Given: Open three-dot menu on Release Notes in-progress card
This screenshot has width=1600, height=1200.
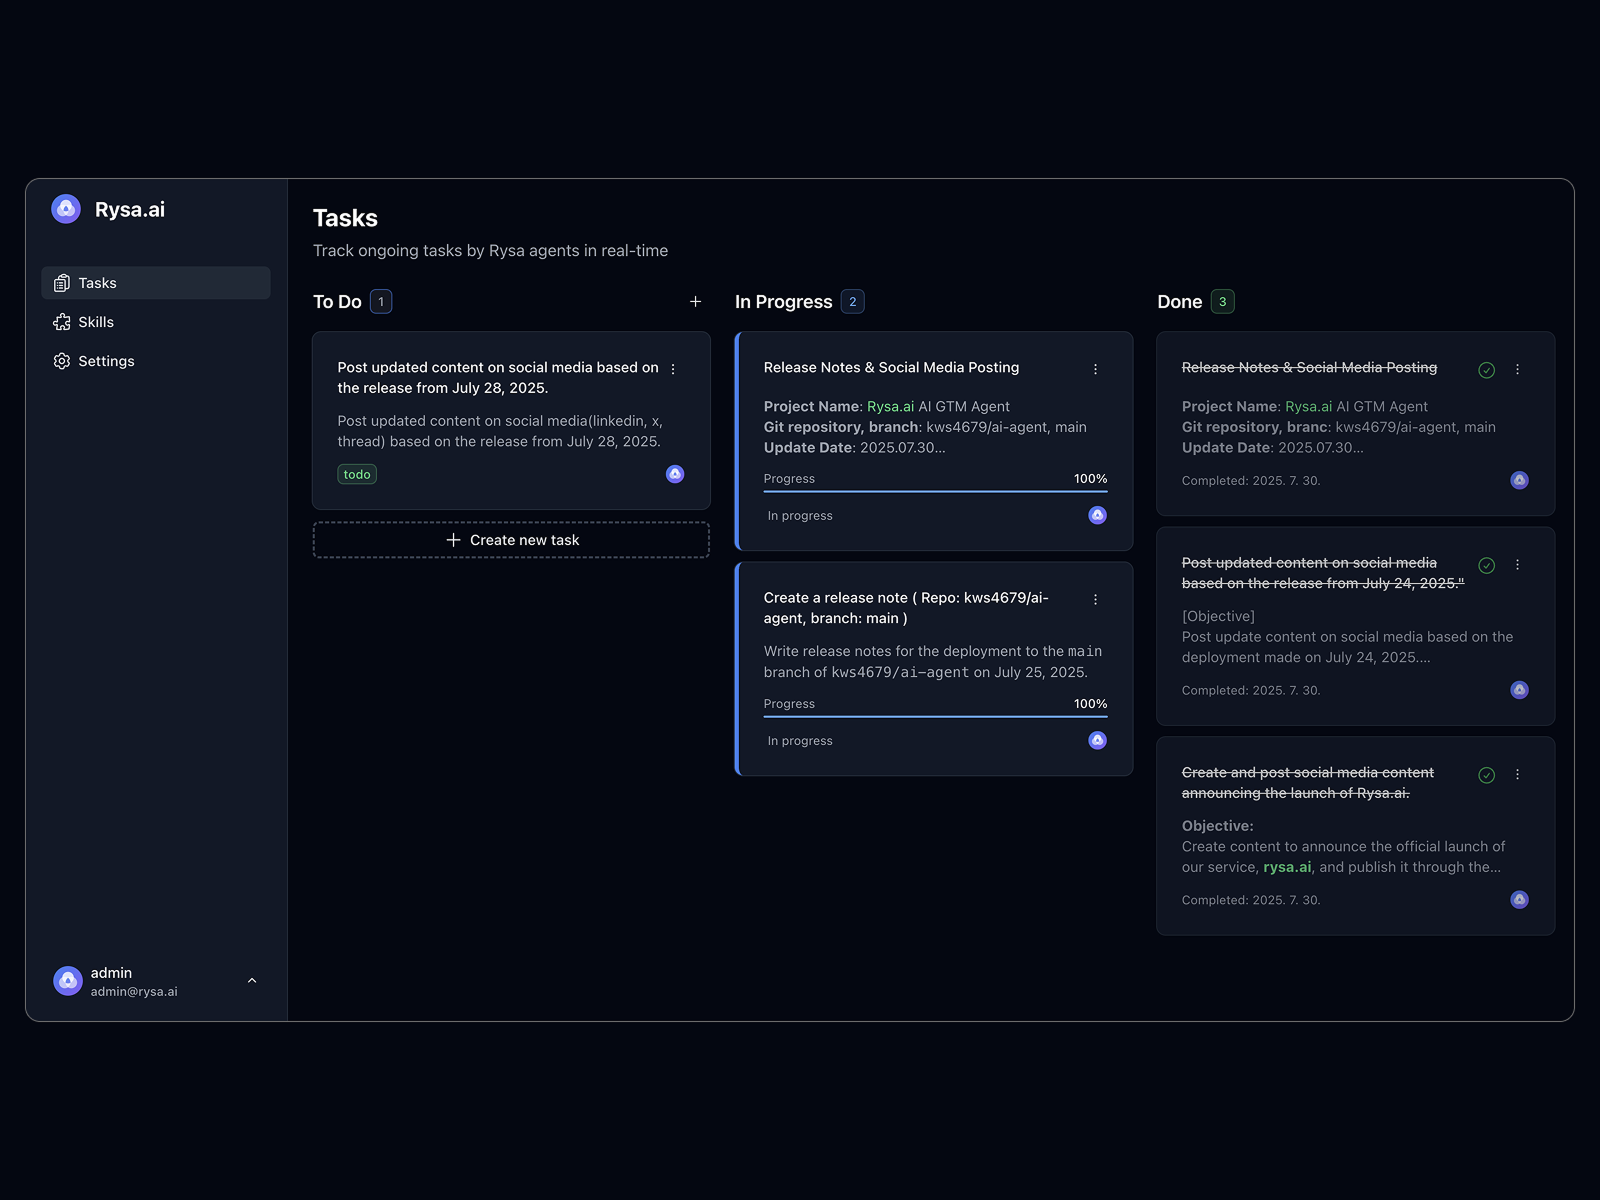Looking at the screenshot, I should pyautogui.click(x=1095, y=368).
